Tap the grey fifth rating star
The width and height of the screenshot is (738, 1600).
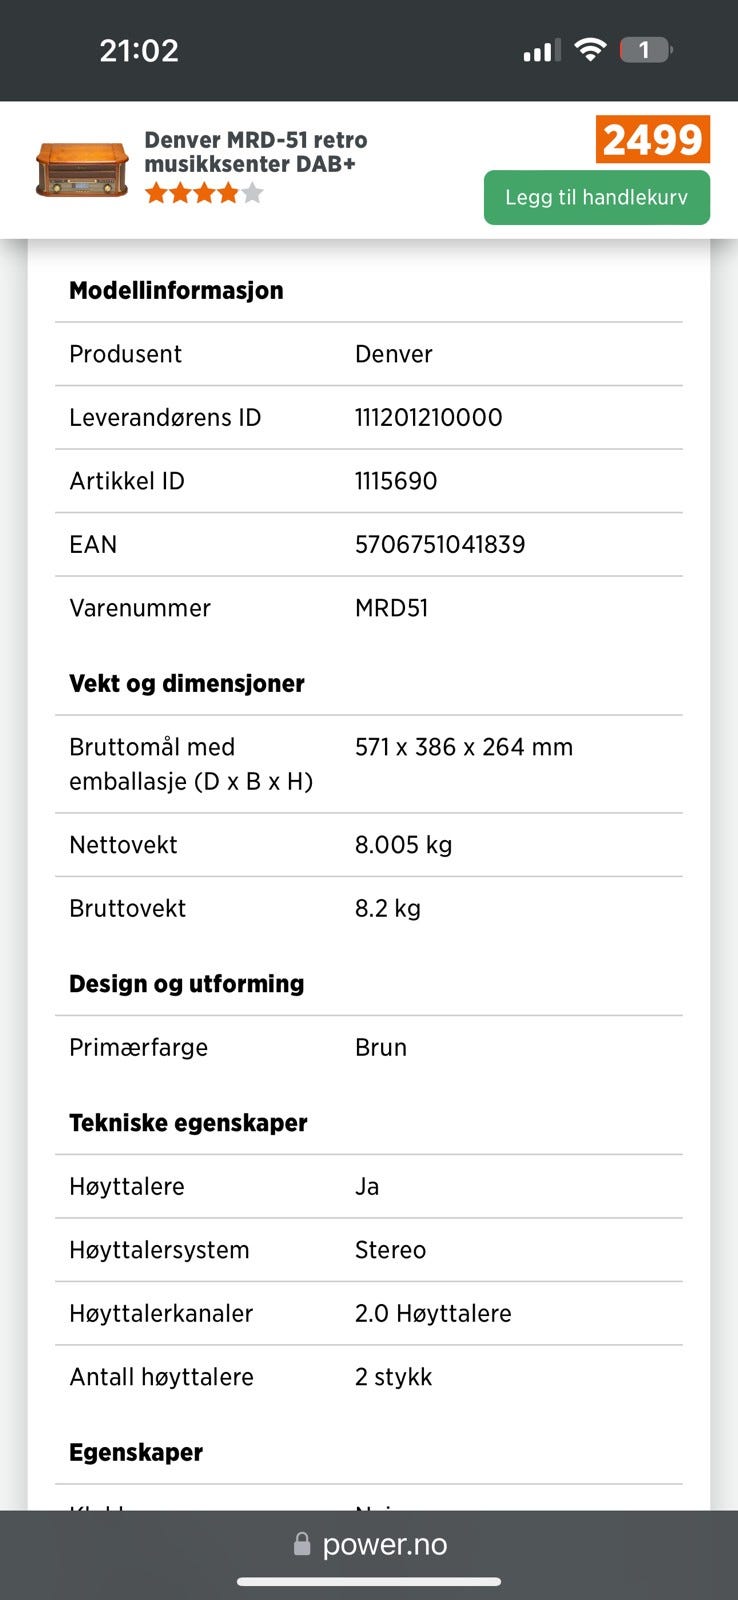(x=253, y=193)
